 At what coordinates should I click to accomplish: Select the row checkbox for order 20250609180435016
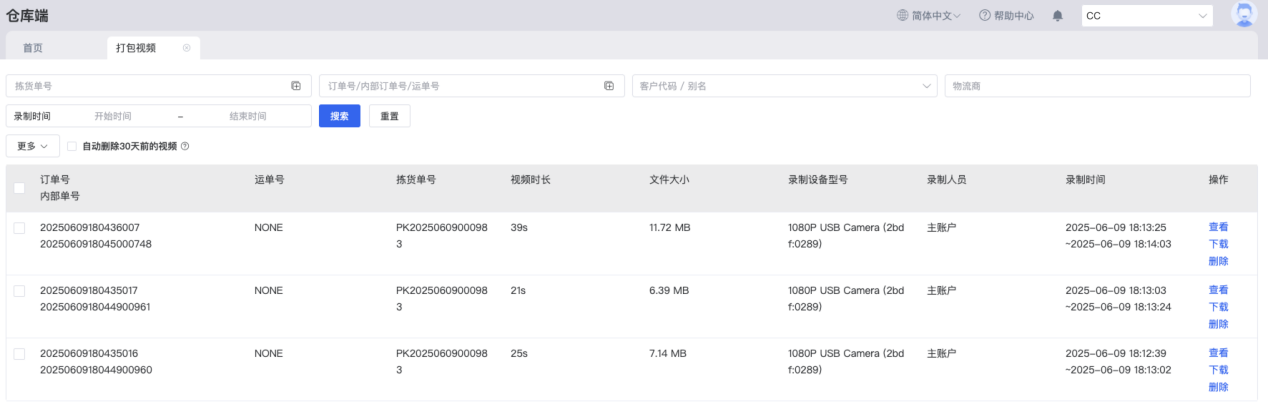[19, 354]
